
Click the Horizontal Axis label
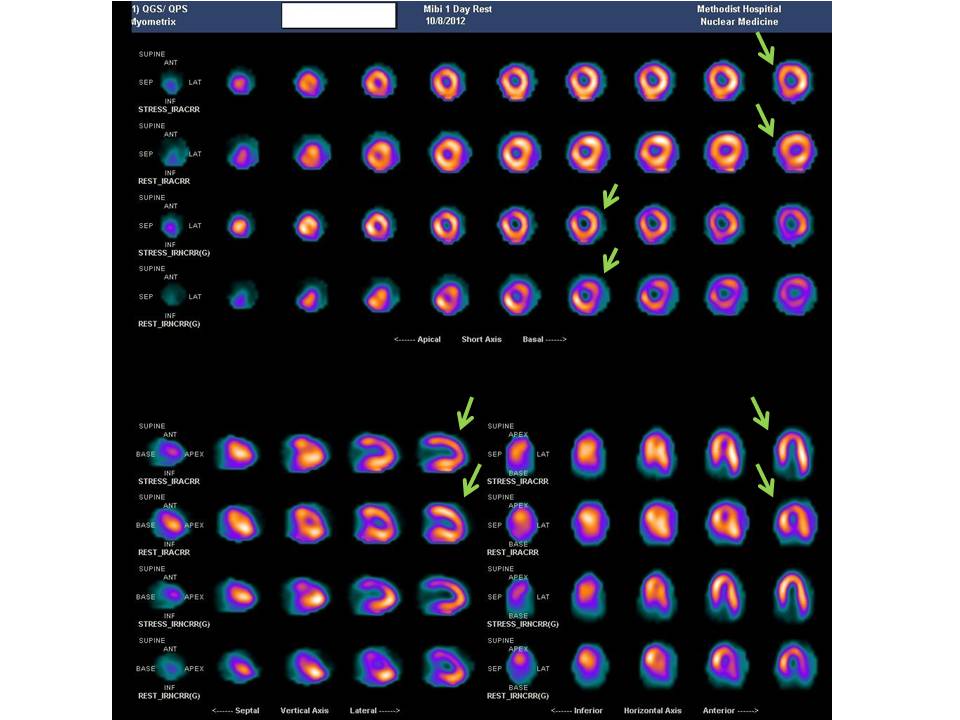click(653, 710)
